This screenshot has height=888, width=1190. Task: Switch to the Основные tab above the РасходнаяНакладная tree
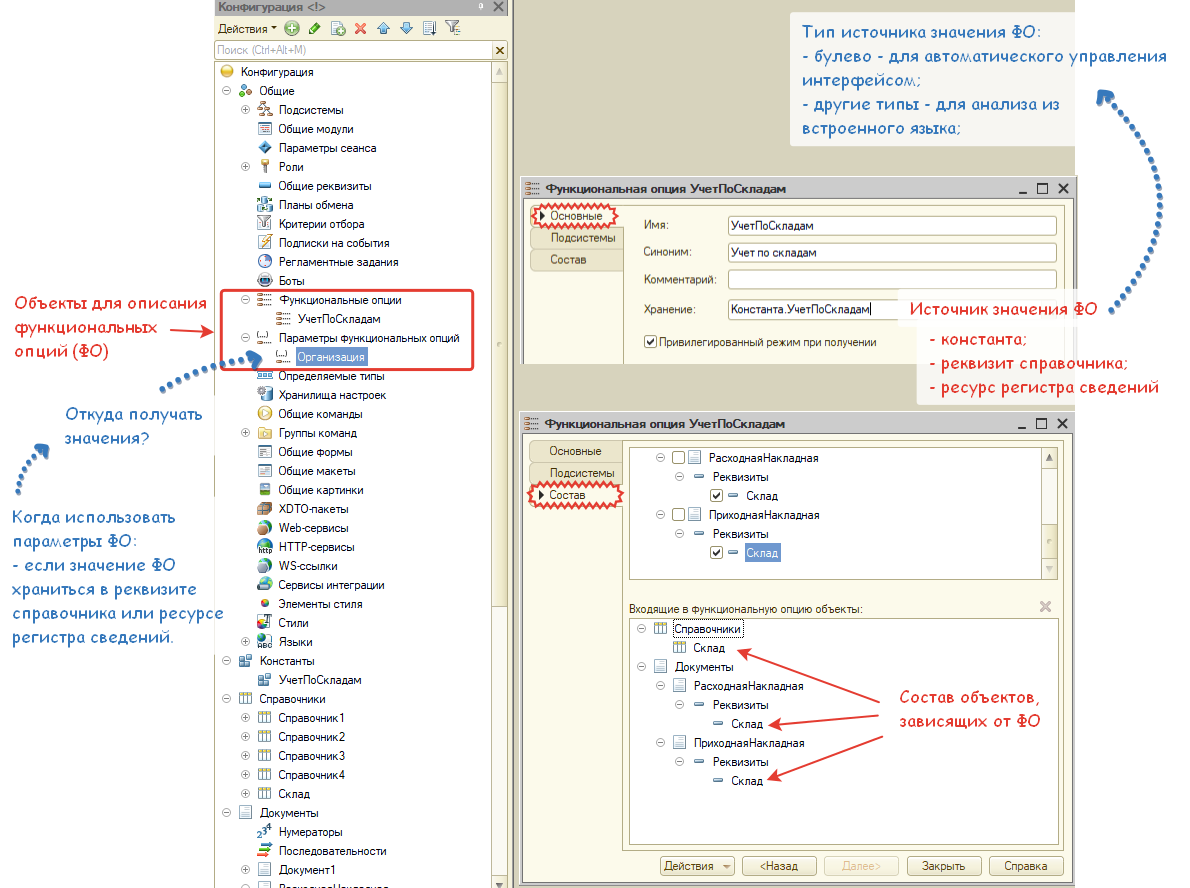pyautogui.click(x=575, y=451)
